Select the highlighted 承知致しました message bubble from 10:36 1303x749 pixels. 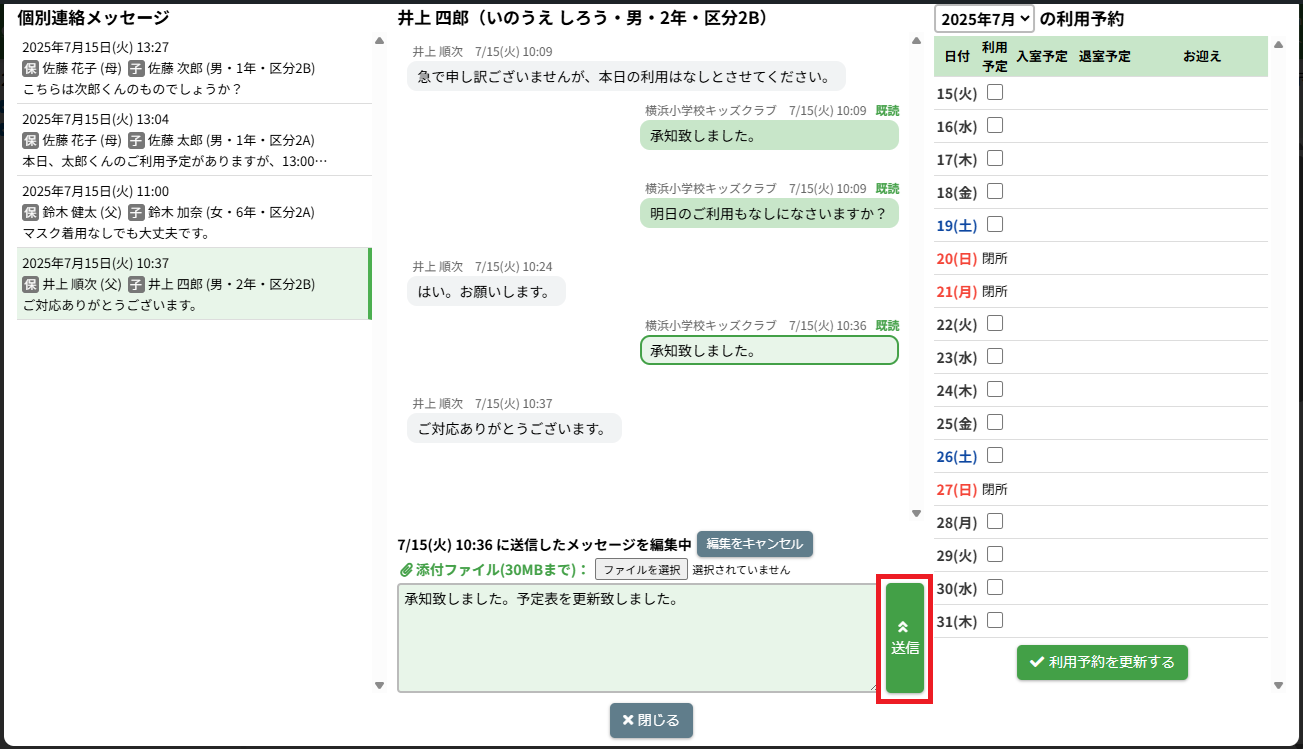pyautogui.click(x=768, y=351)
